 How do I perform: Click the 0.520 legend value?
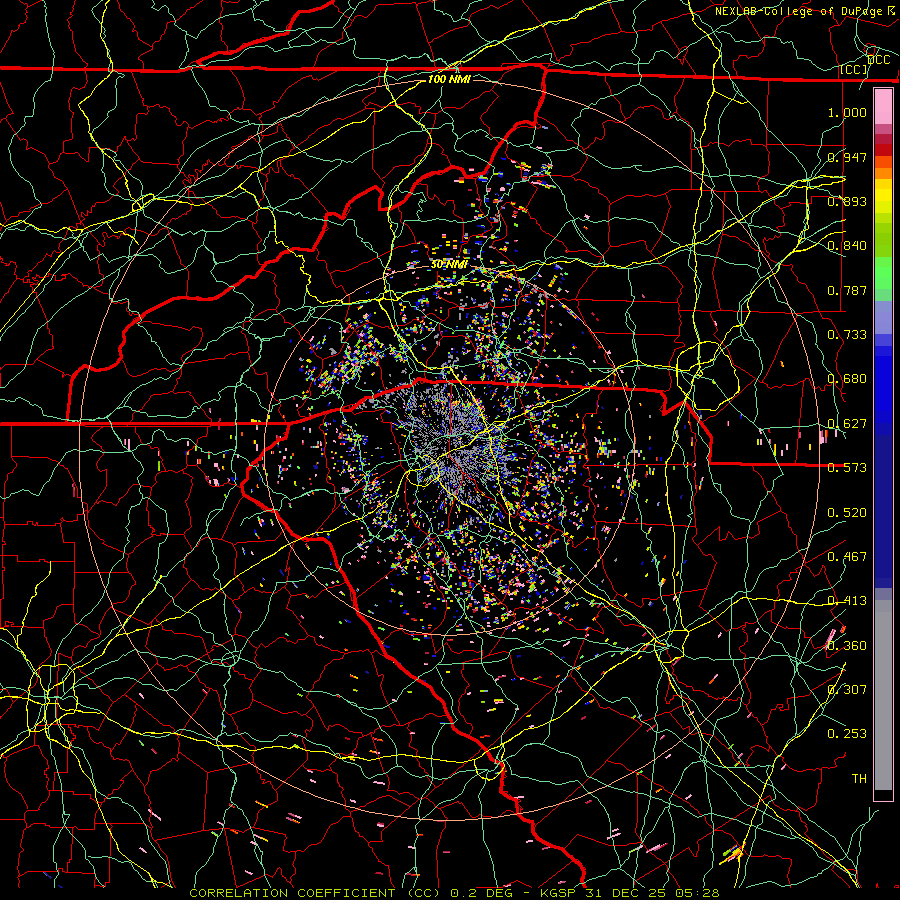847,513
